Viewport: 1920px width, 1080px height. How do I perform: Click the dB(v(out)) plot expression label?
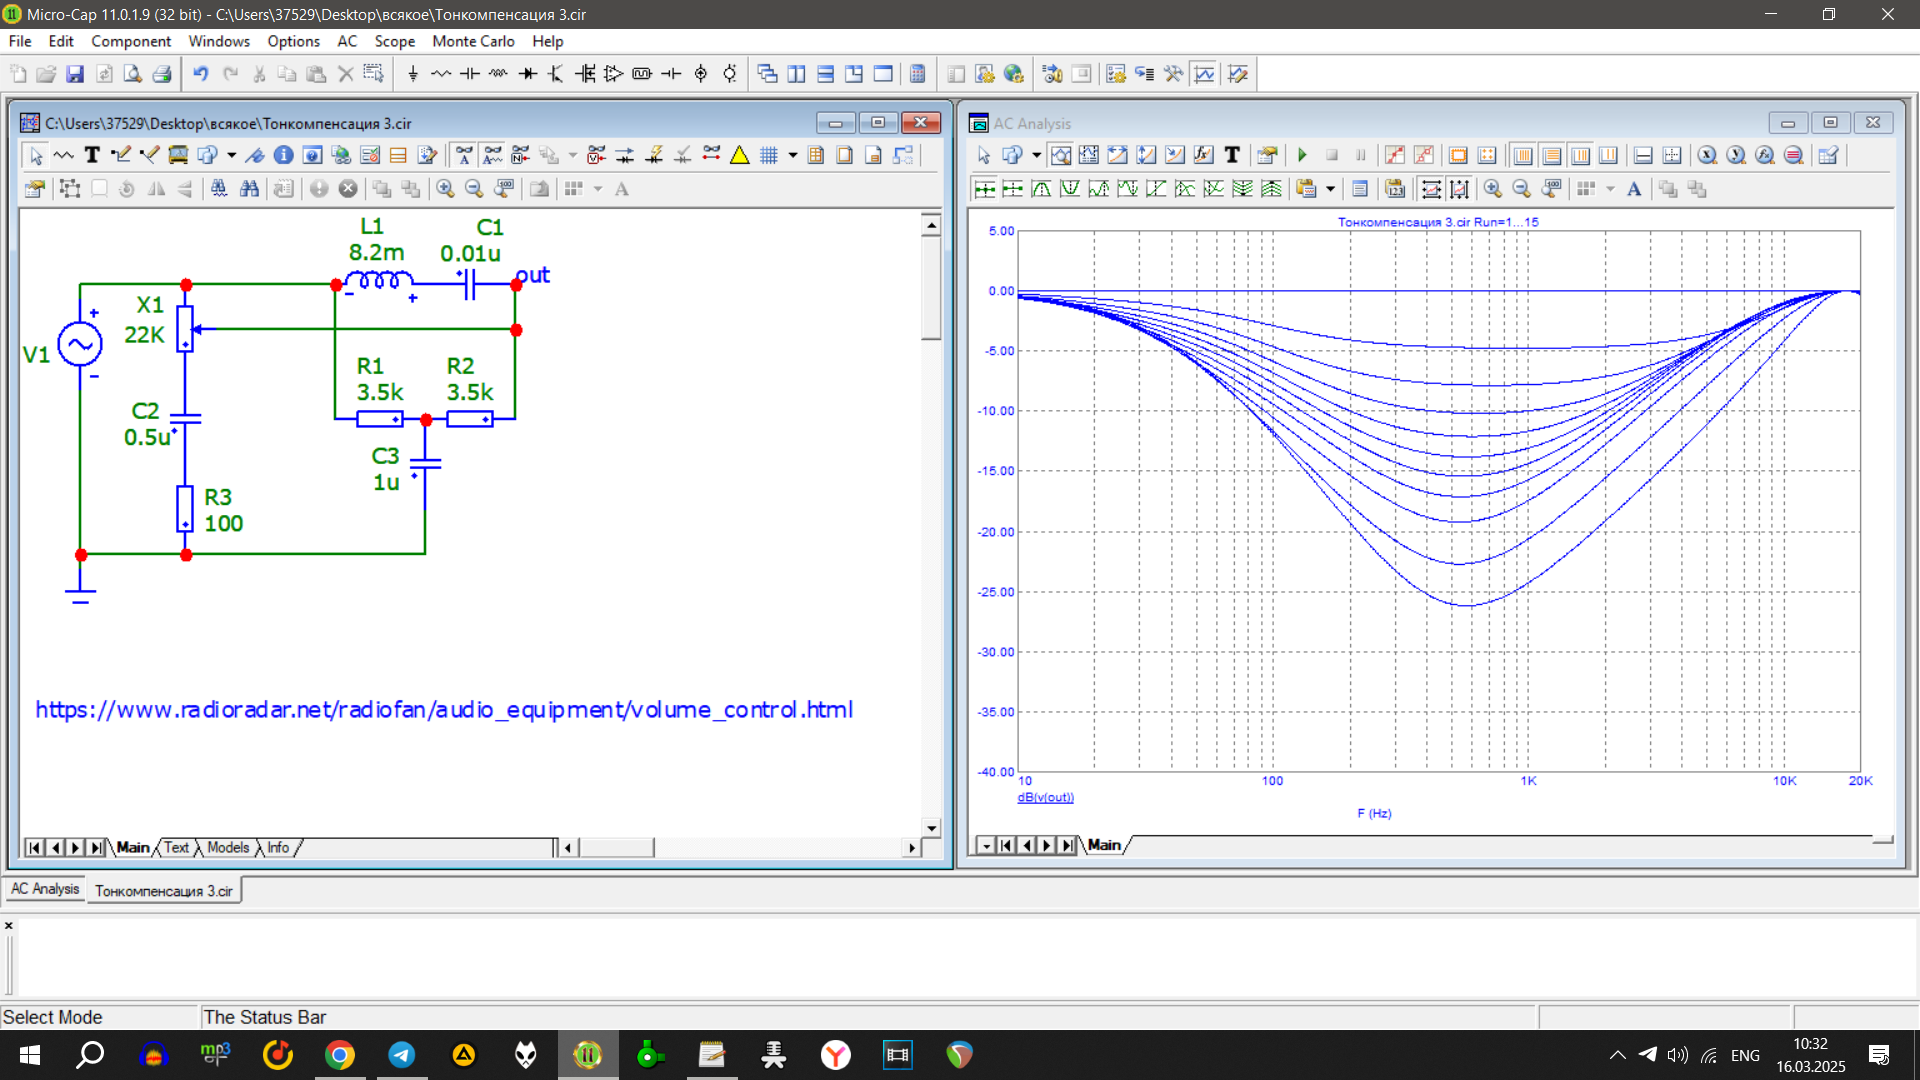click(1045, 798)
